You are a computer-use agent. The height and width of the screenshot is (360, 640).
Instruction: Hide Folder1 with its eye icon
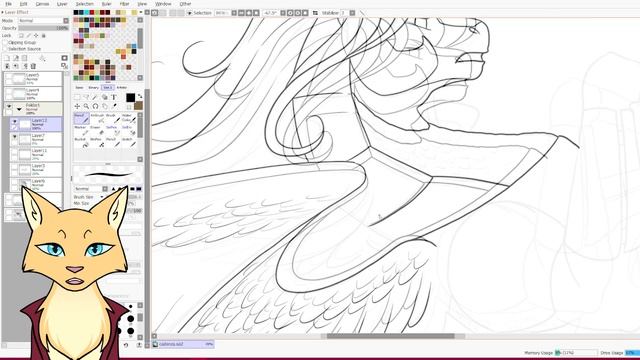pos(9,106)
